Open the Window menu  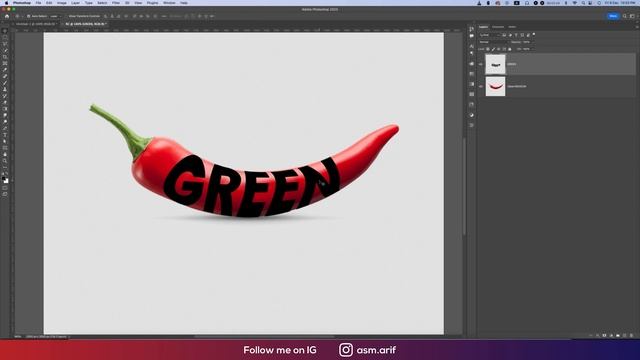pyautogui.click(x=169, y=3)
